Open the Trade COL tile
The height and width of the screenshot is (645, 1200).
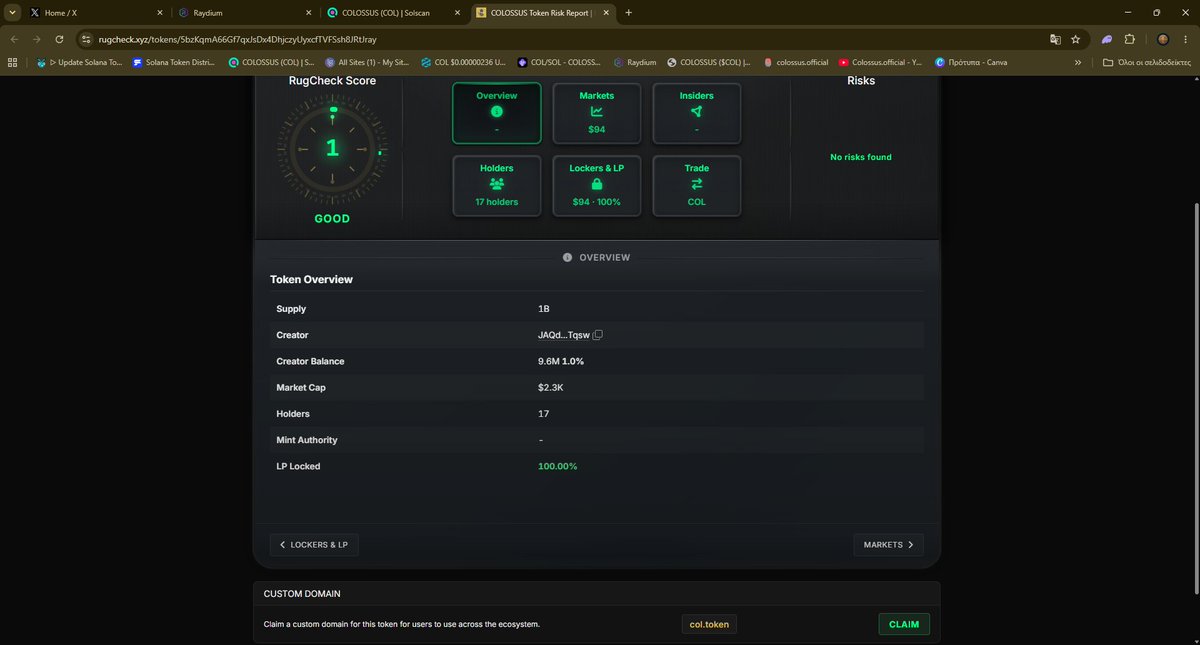click(696, 185)
